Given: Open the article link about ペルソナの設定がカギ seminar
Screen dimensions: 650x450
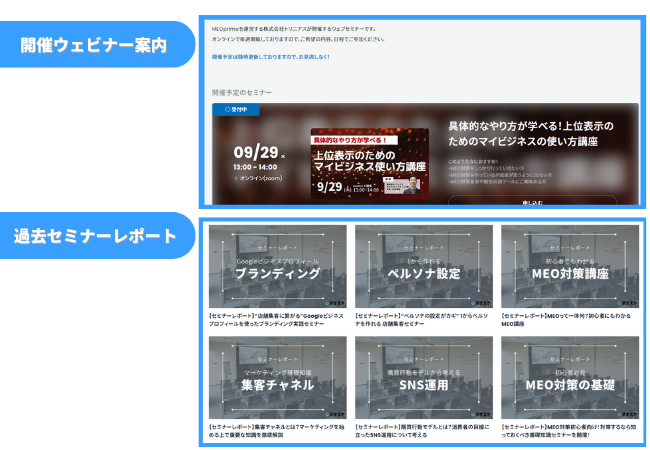Looking at the screenshot, I should [x=422, y=320].
